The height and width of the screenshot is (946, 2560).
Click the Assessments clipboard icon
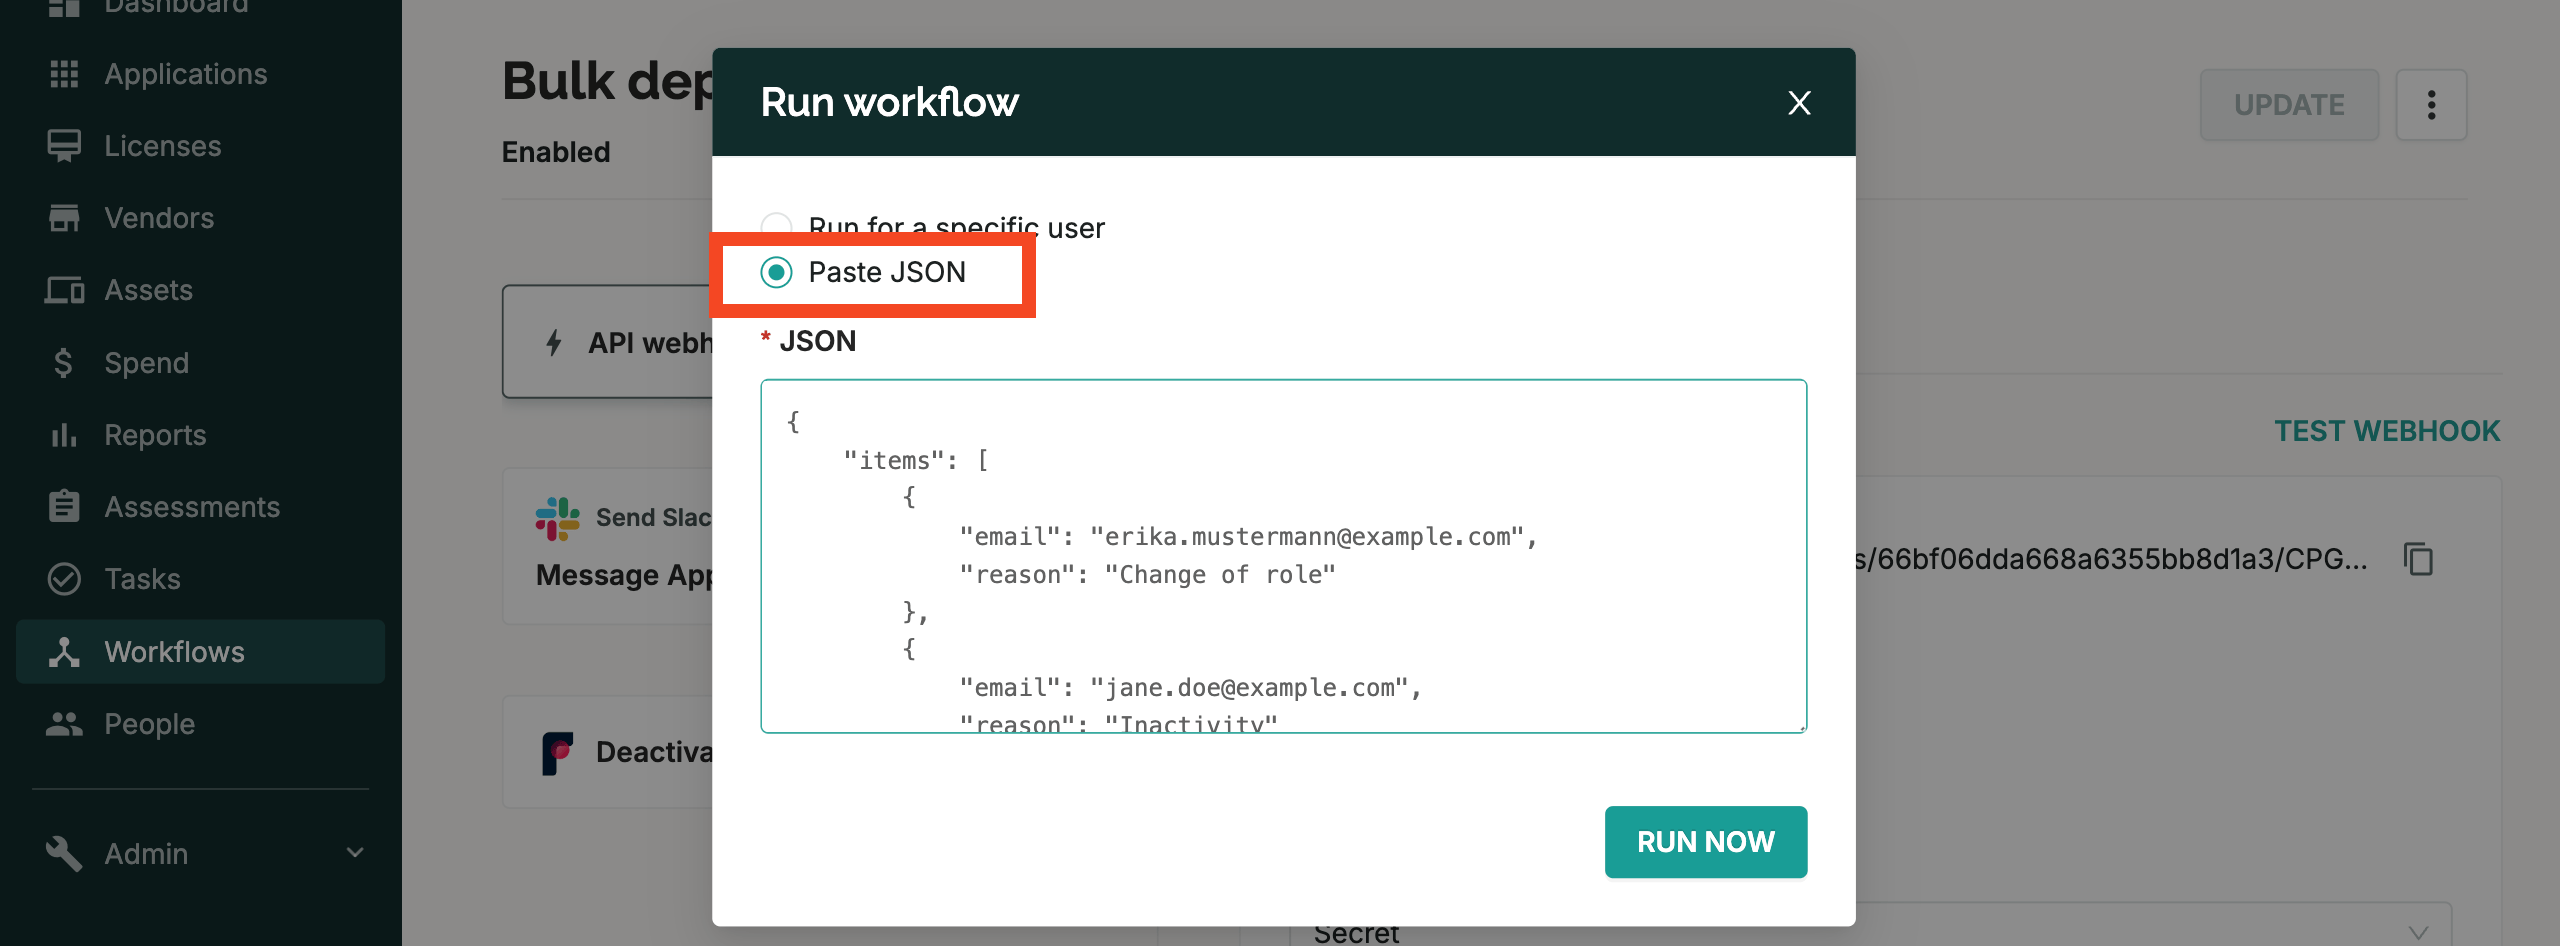(64, 506)
